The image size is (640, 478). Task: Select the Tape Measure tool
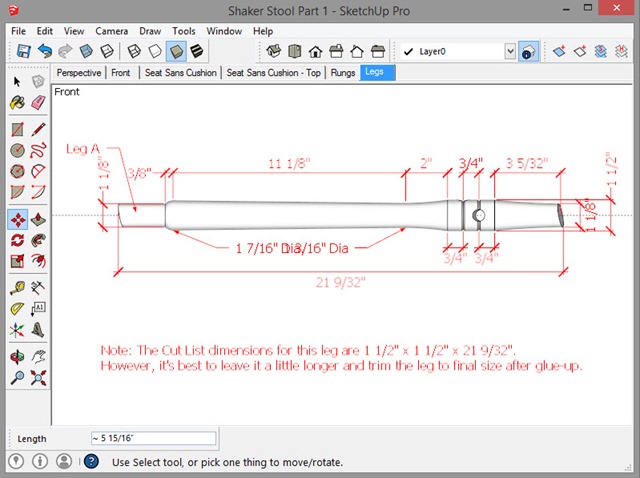tap(17, 287)
